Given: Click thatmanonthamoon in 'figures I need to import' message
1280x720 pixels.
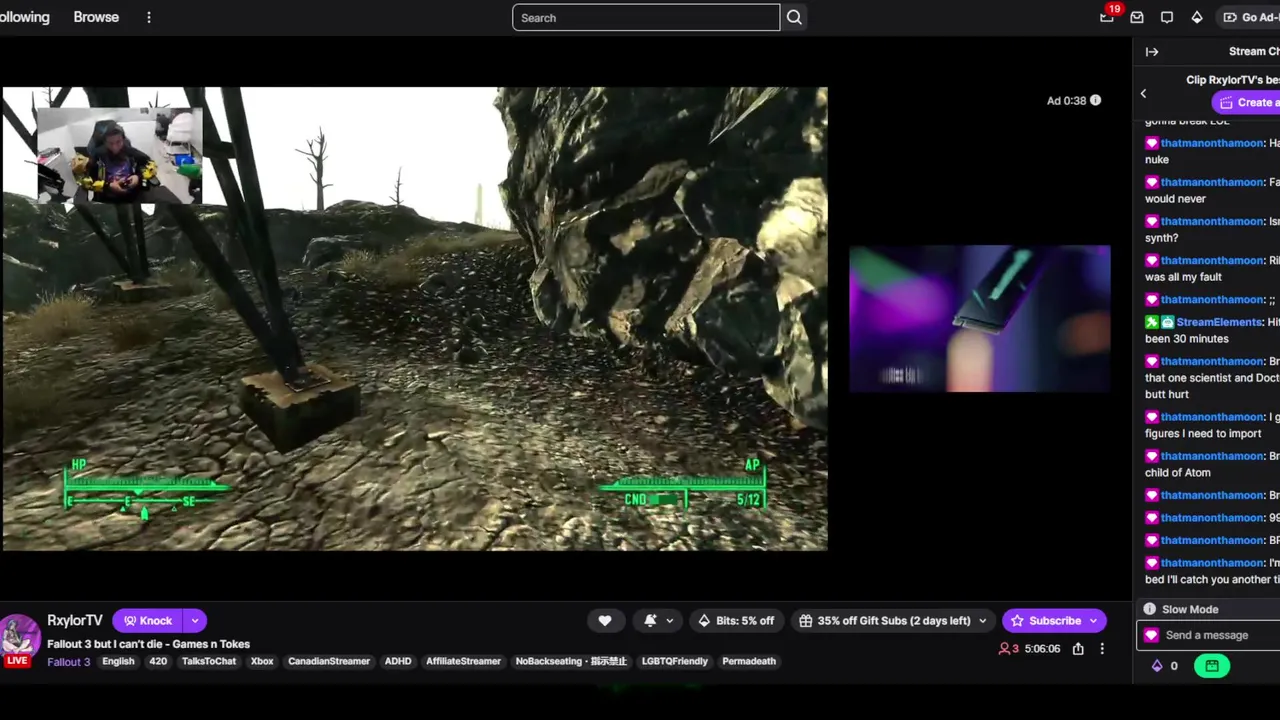Looking at the screenshot, I should [x=1212, y=417].
